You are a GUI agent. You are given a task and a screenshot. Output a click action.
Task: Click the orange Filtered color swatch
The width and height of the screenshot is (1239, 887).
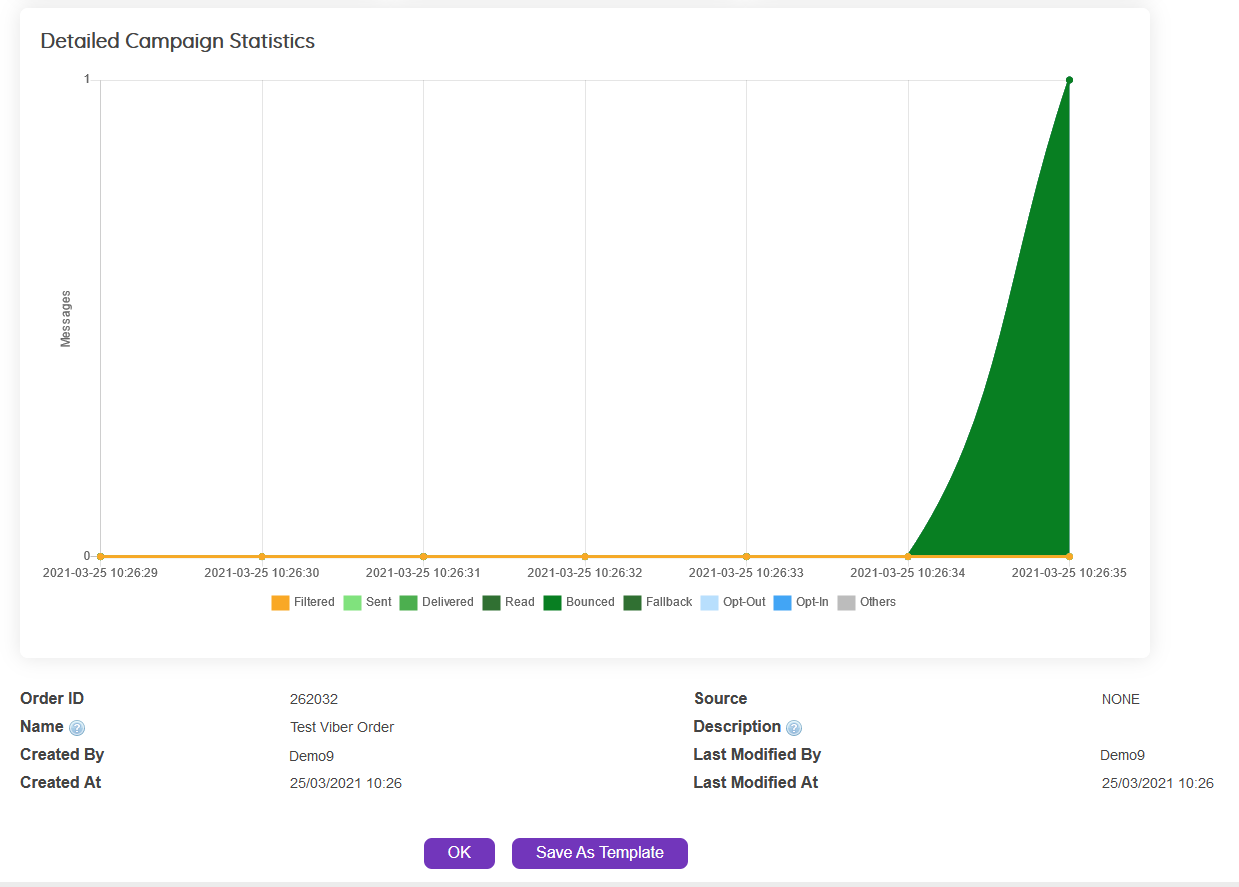(280, 603)
